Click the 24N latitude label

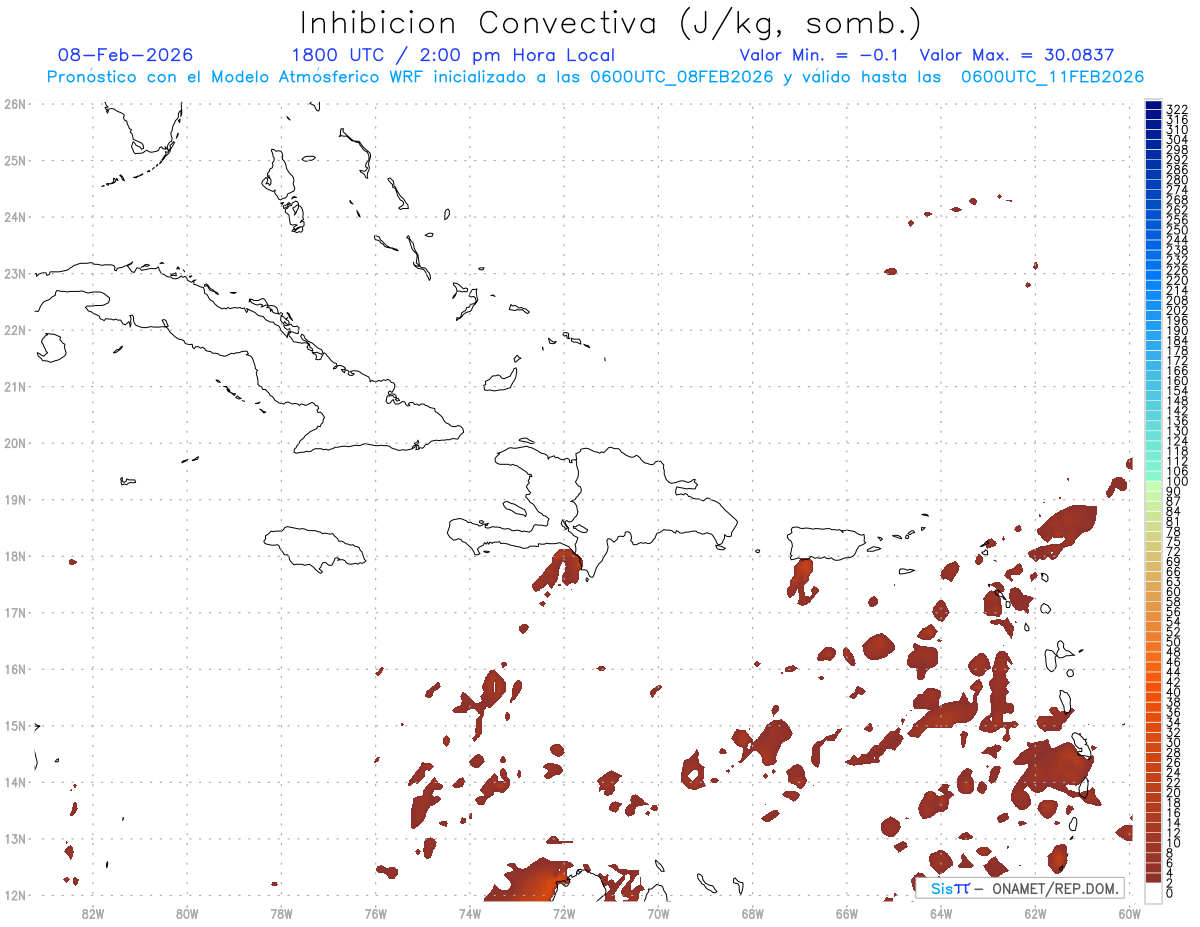[15, 217]
